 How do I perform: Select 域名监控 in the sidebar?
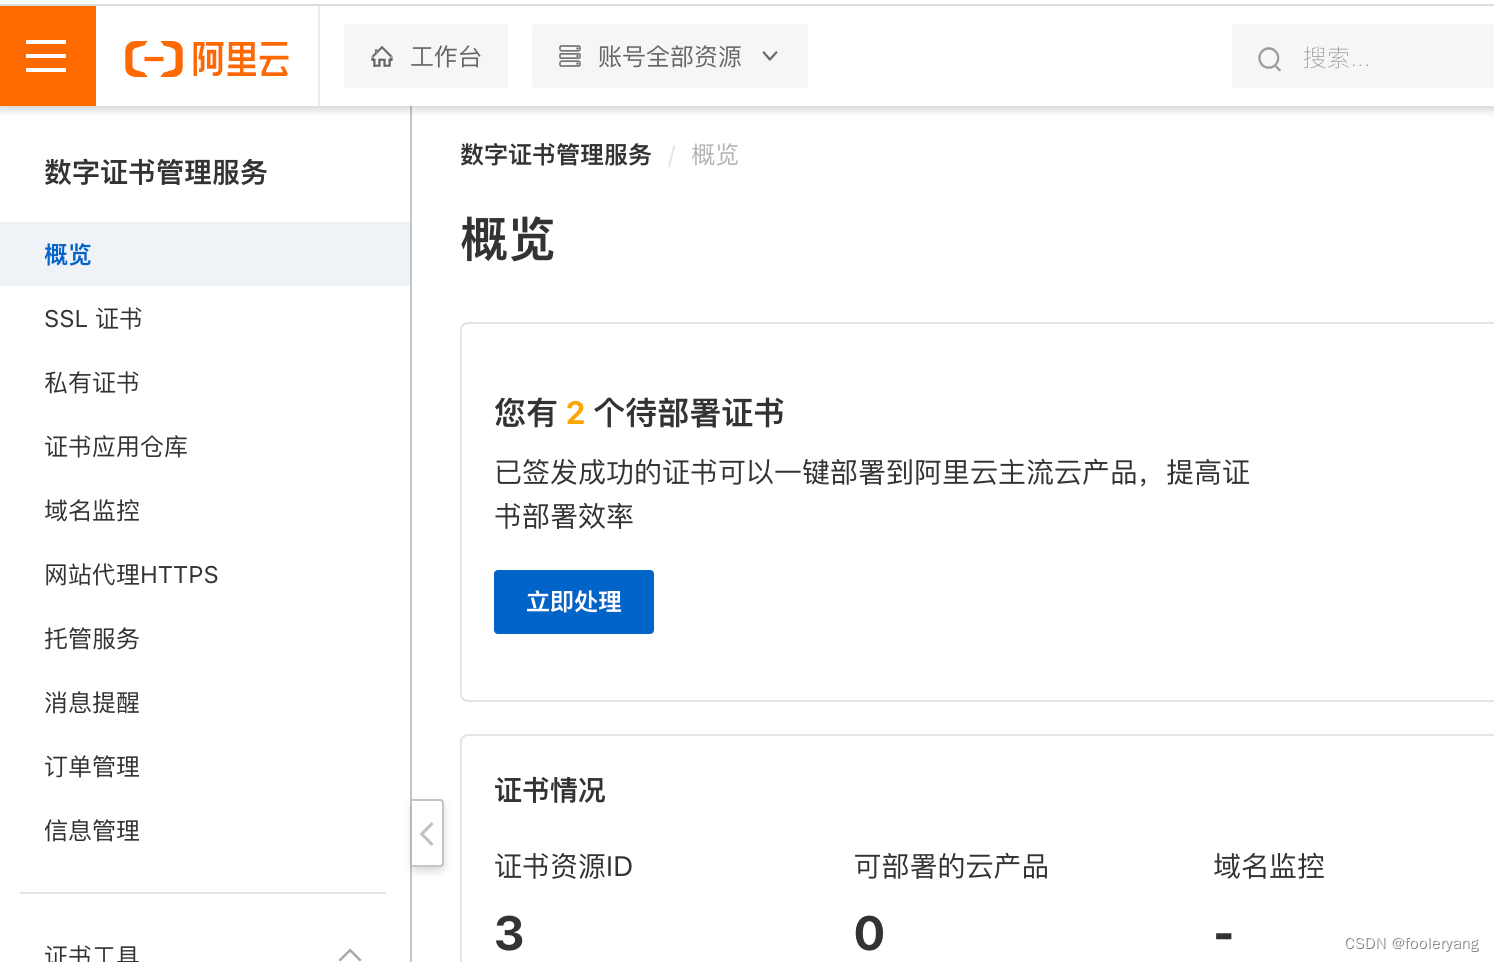click(x=91, y=510)
